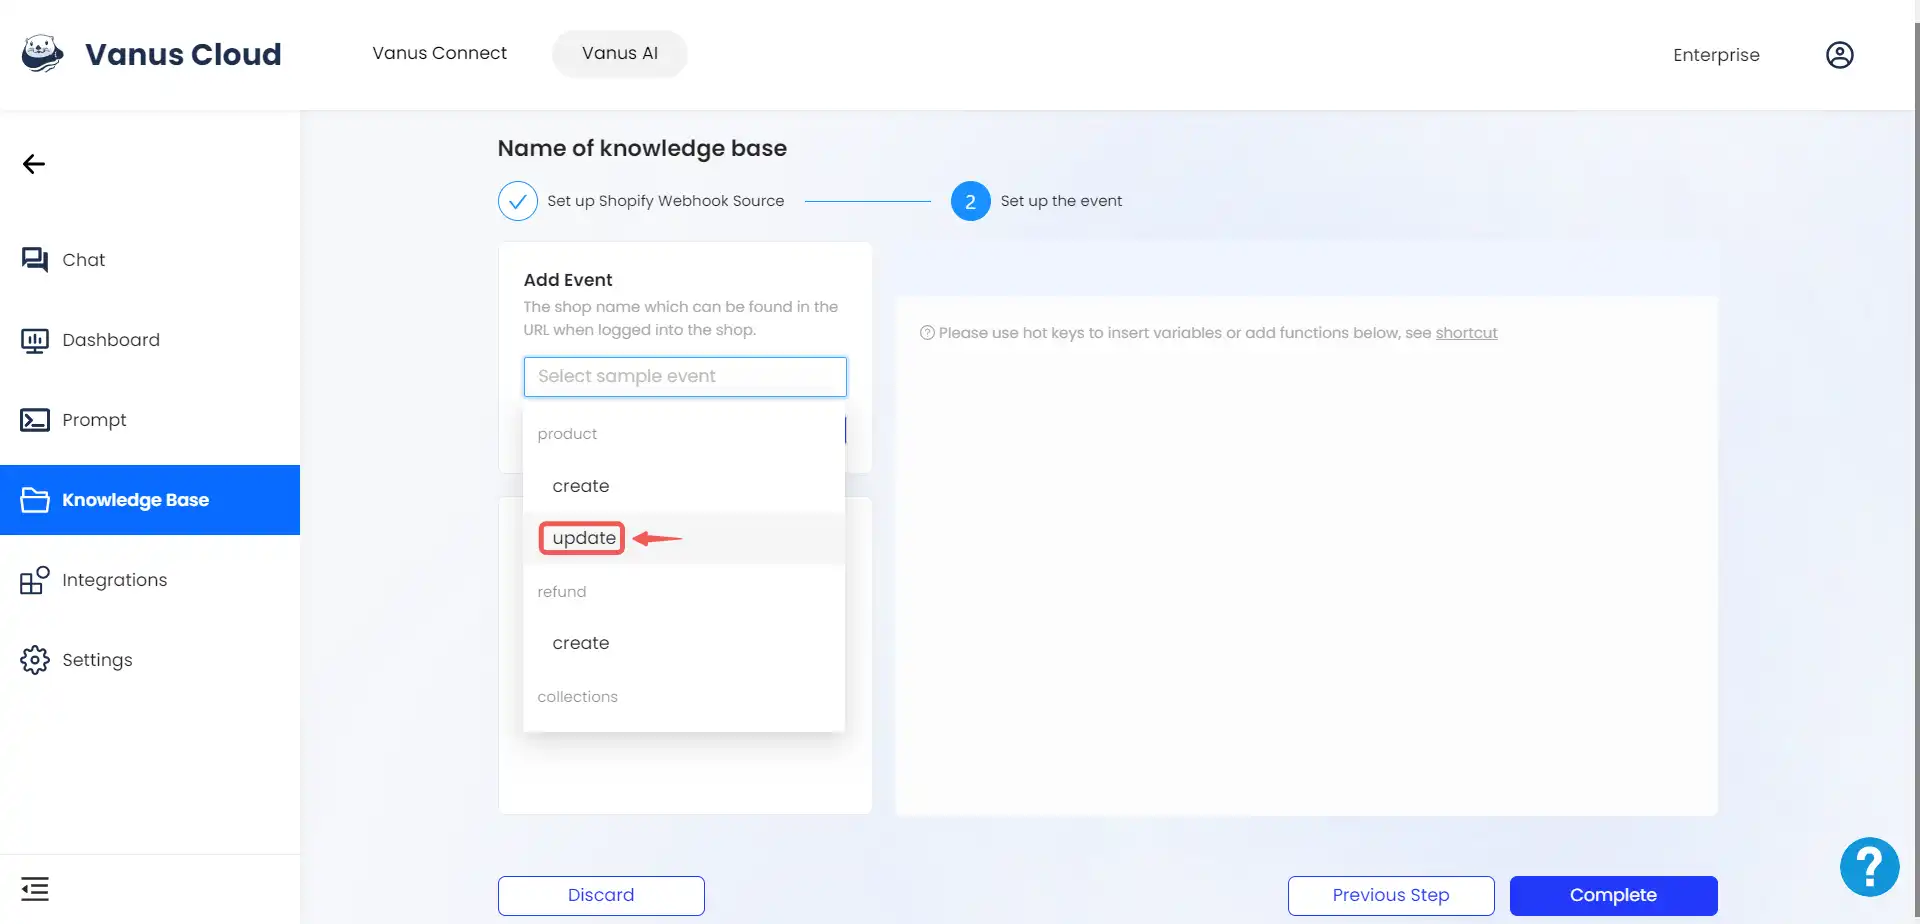Click the Knowledge Base folder icon
The height and width of the screenshot is (924, 1920).
[x=35, y=500]
